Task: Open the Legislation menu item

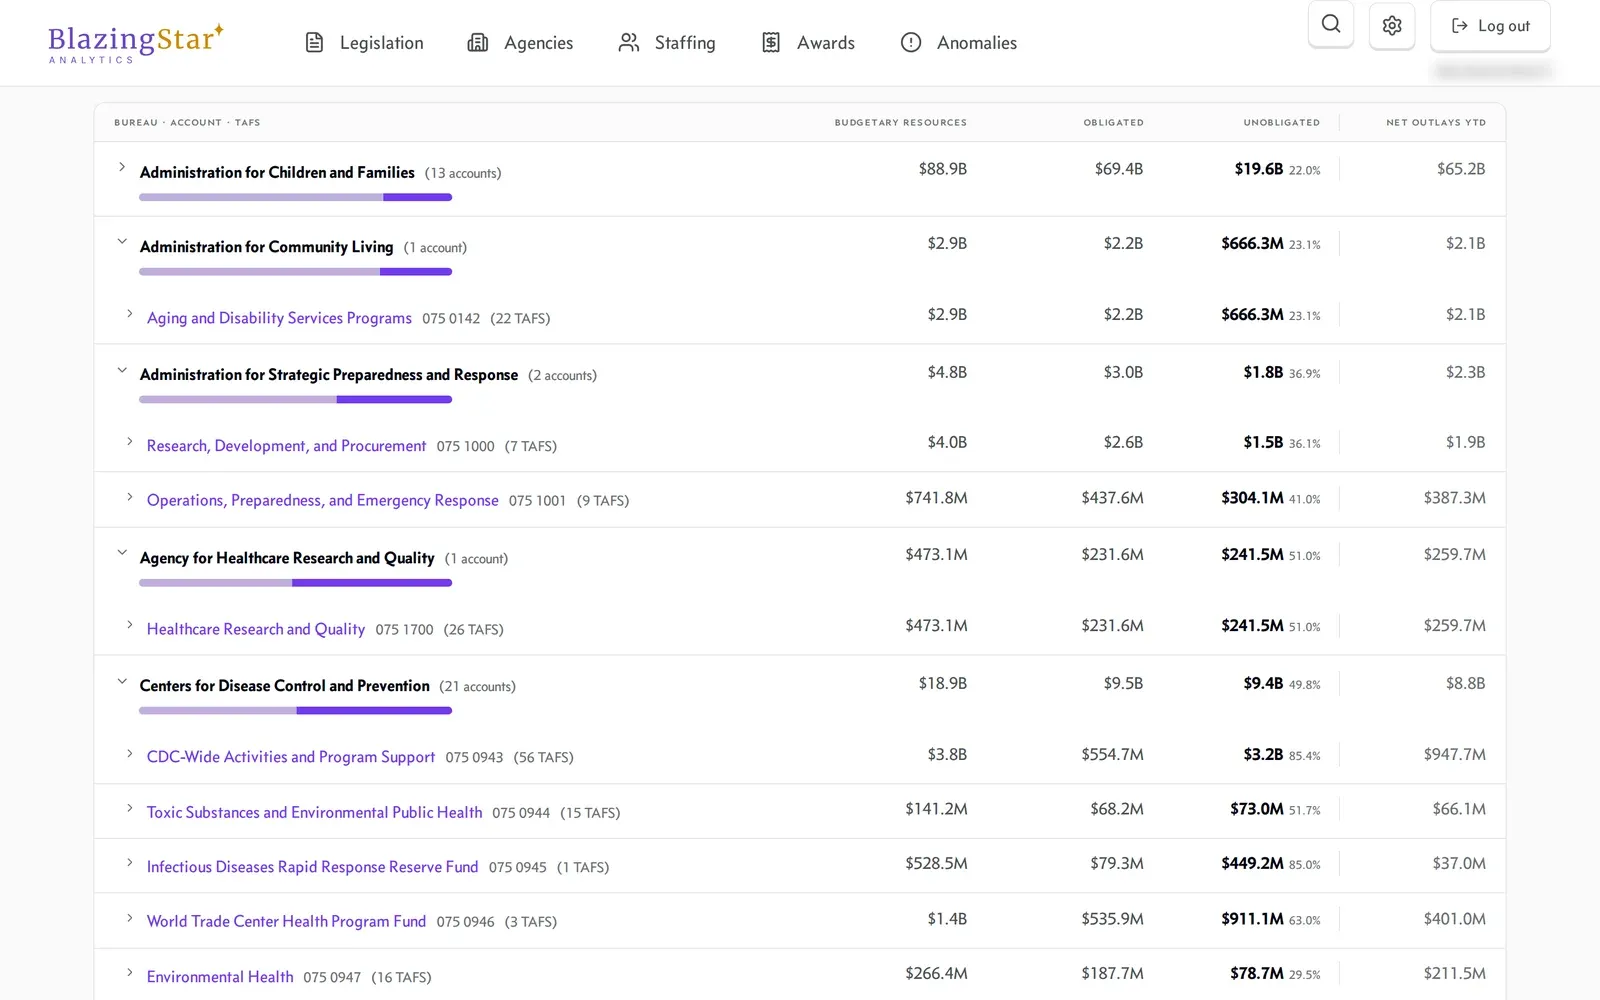Action: click(x=364, y=43)
